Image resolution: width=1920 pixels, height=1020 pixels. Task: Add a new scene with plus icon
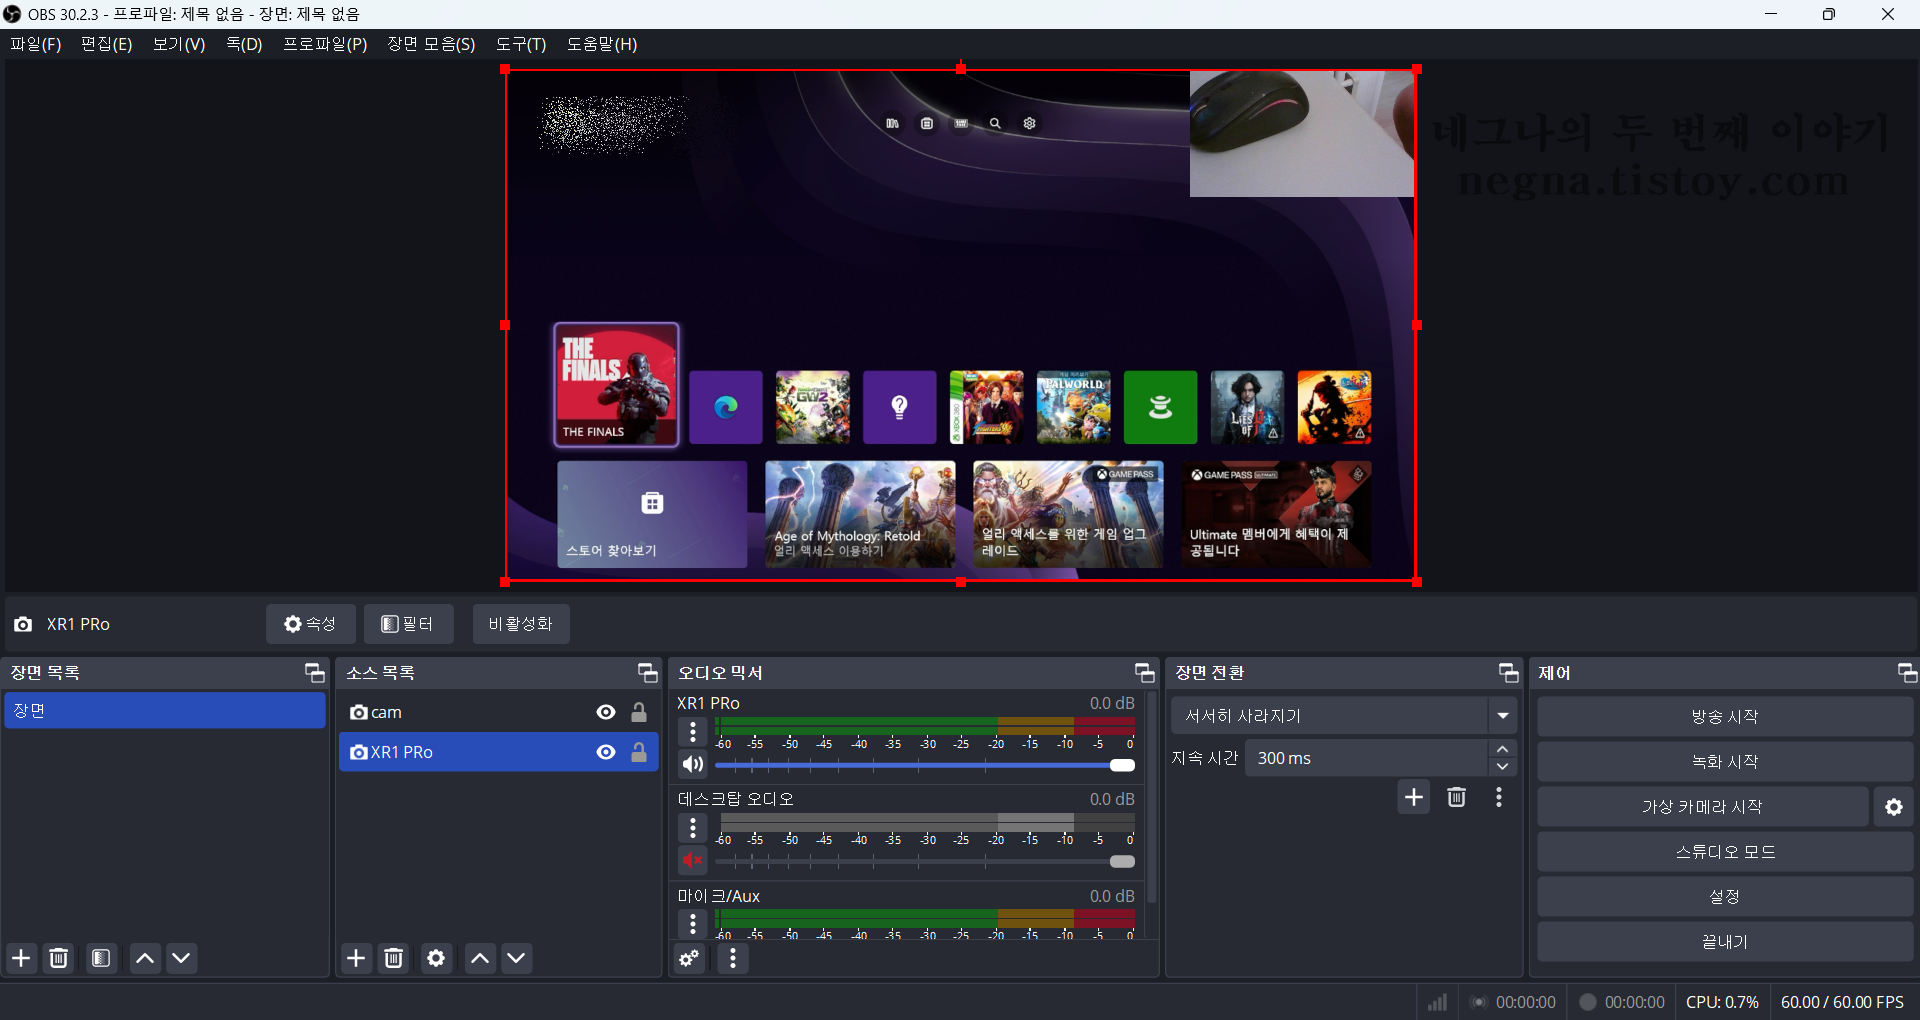tap(21, 958)
